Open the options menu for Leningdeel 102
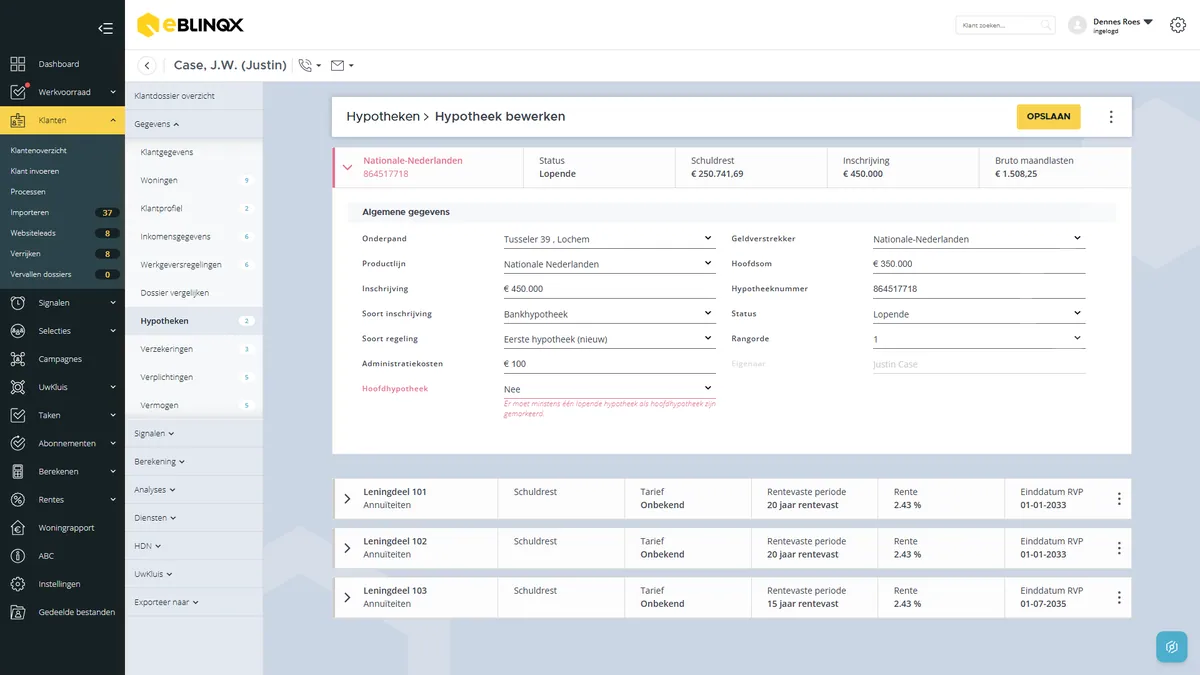 click(x=1119, y=548)
